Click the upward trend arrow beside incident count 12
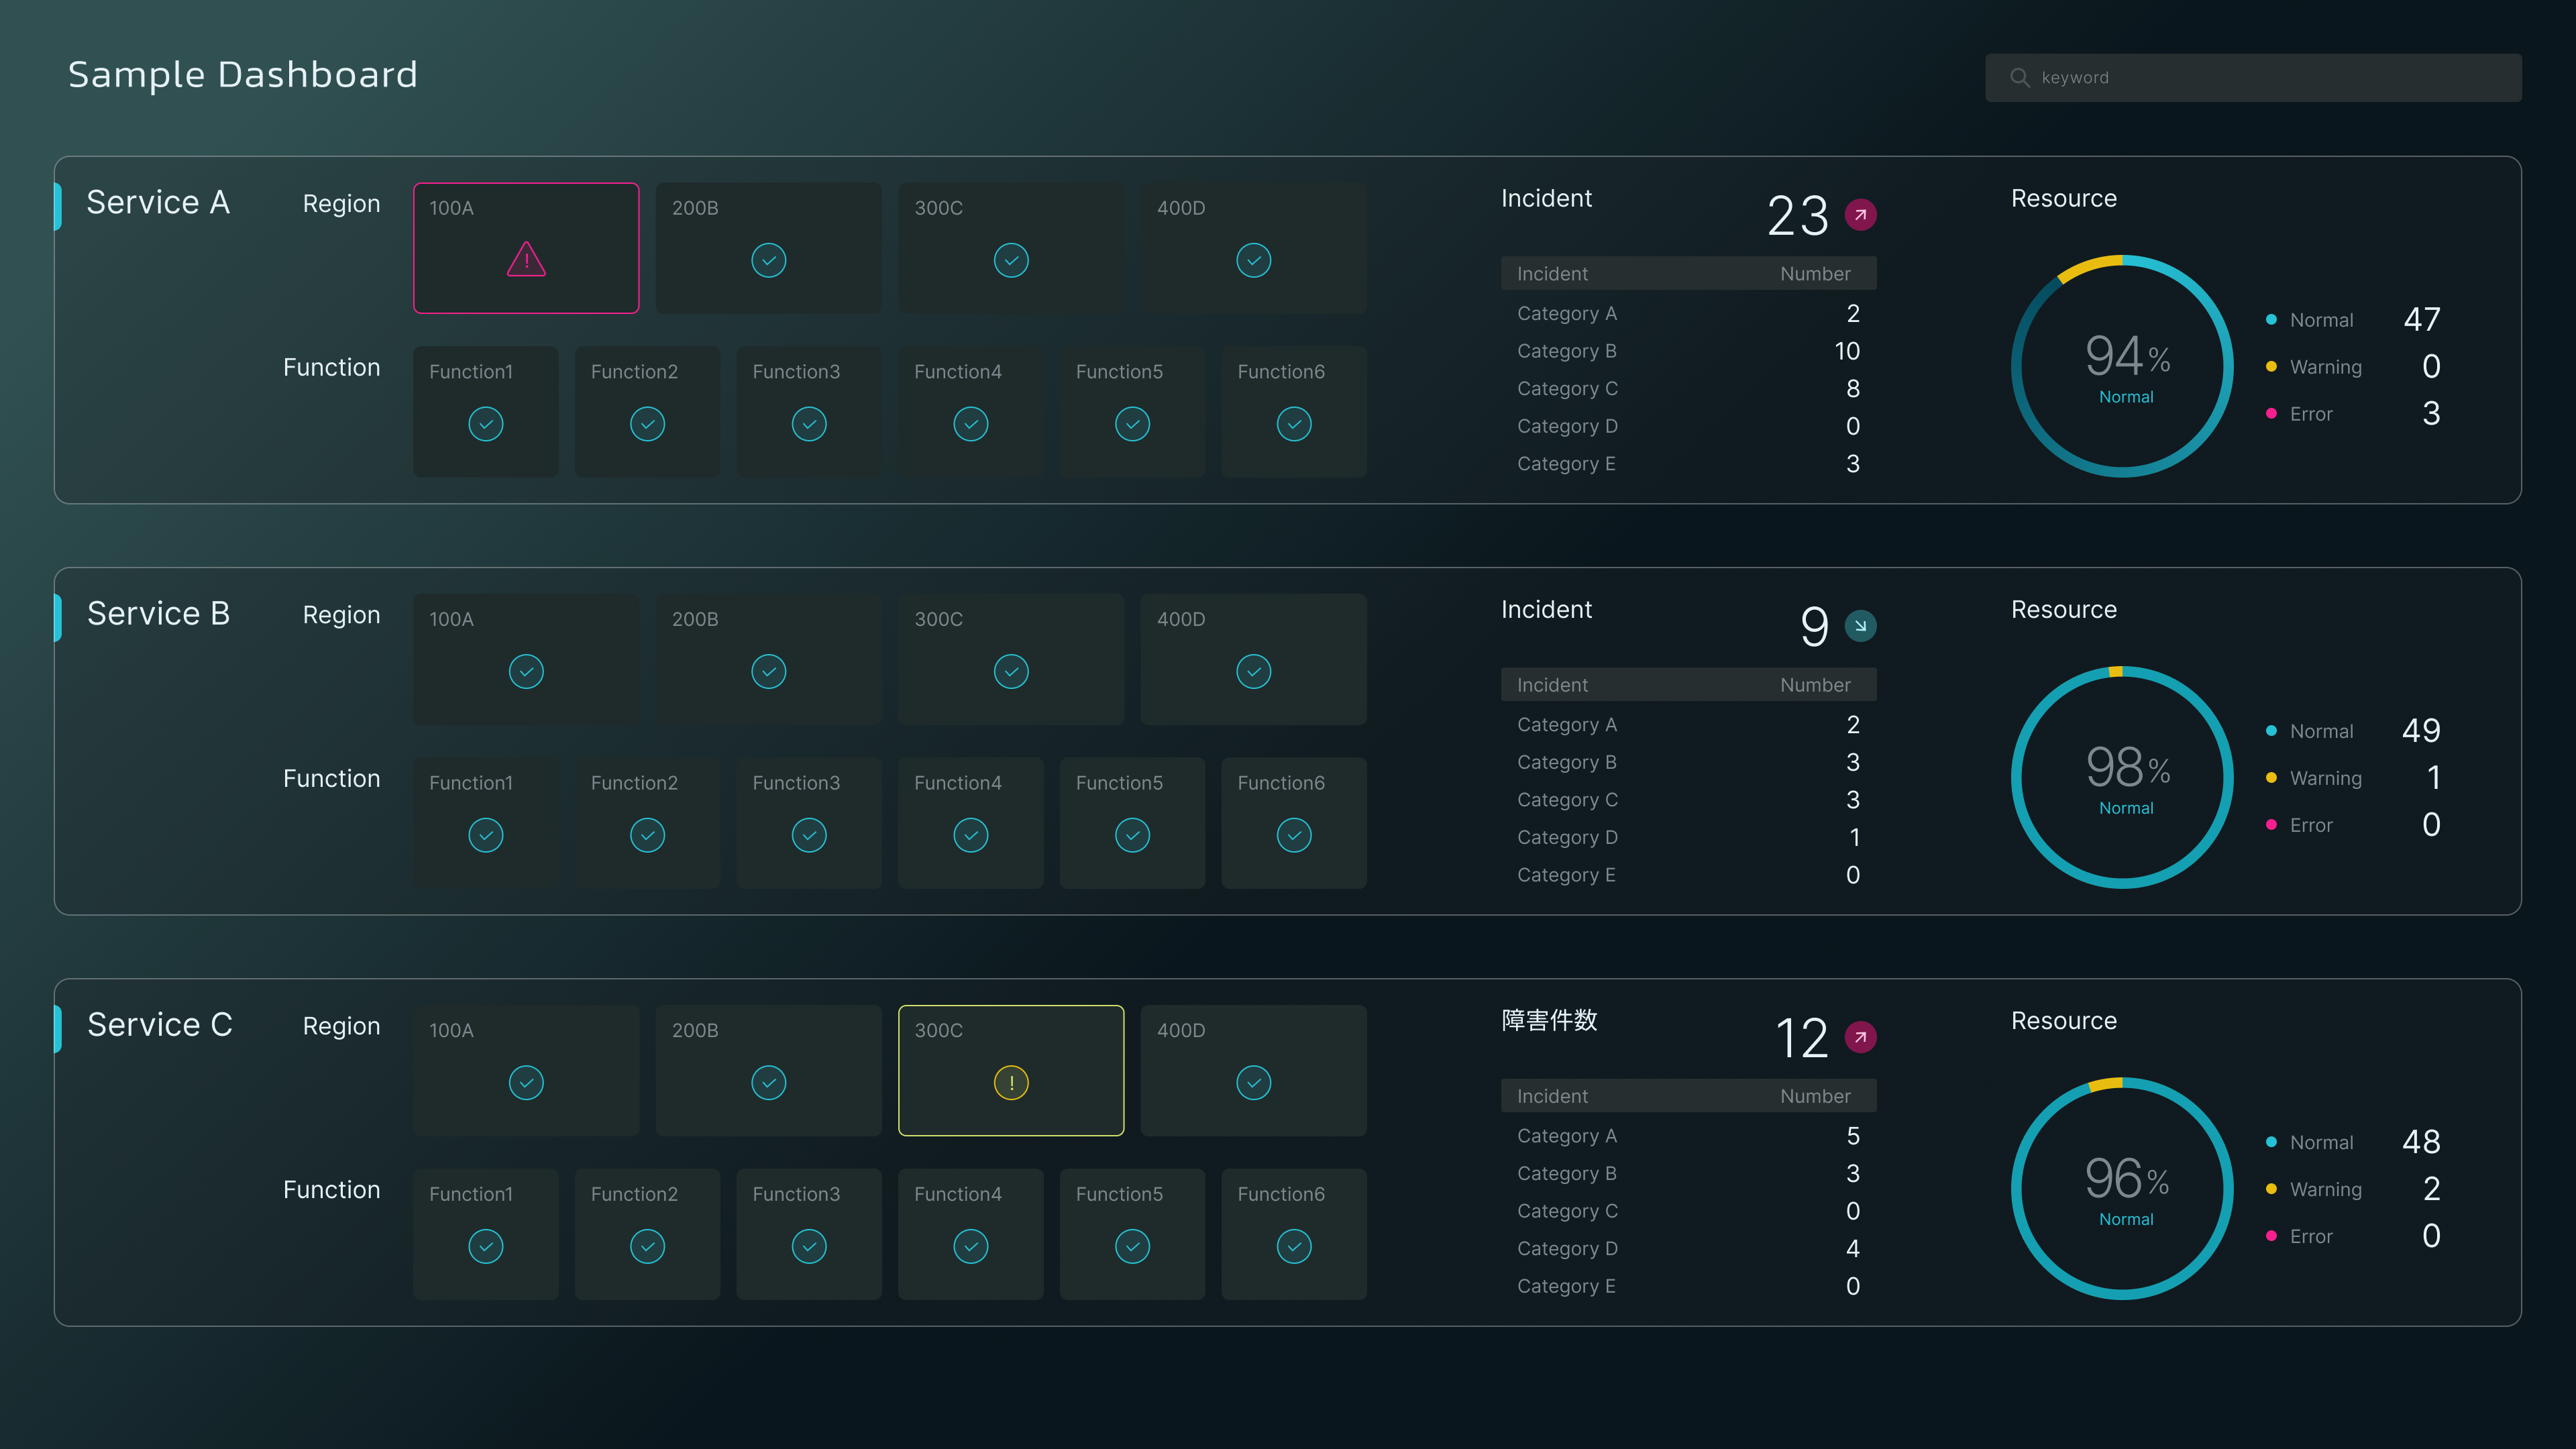The image size is (2576, 1449). [x=1860, y=1037]
